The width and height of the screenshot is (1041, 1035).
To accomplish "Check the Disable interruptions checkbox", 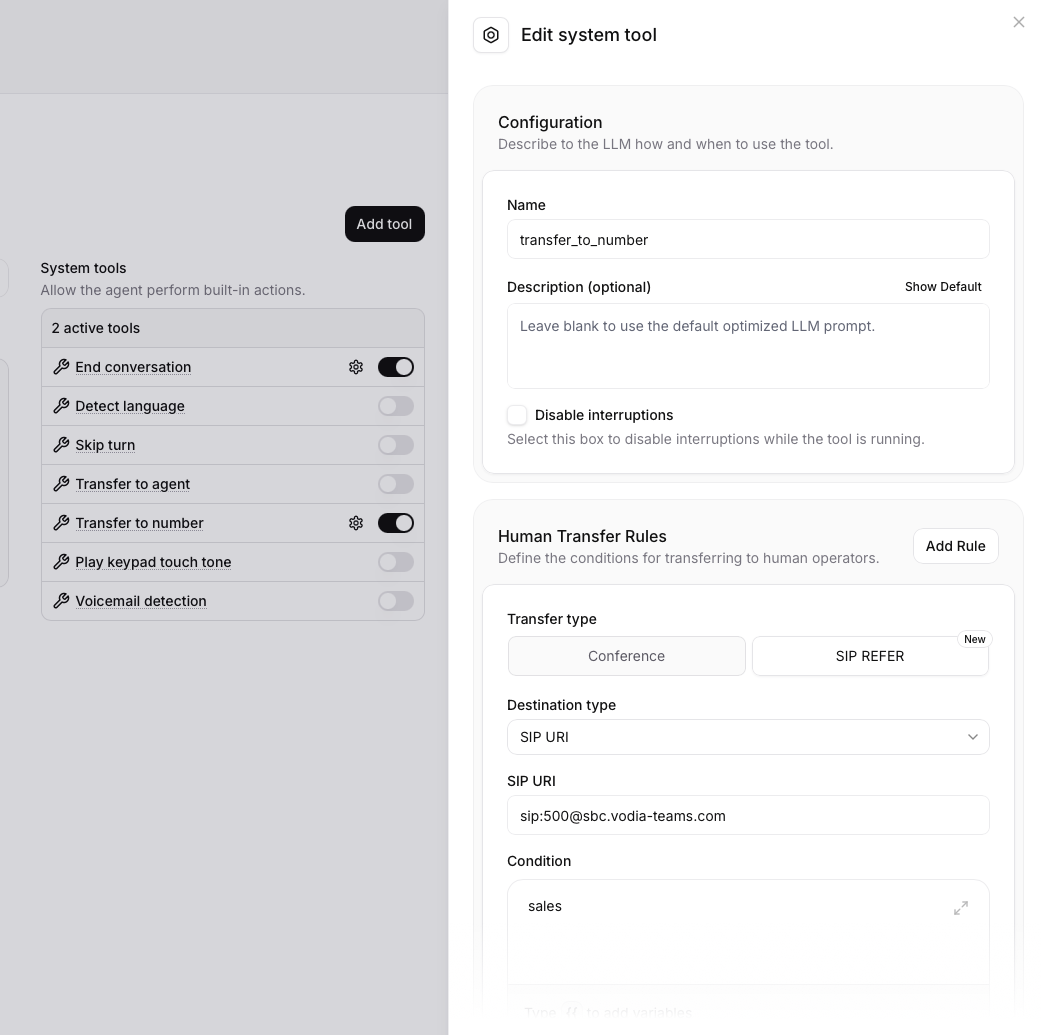I will click(x=517, y=415).
